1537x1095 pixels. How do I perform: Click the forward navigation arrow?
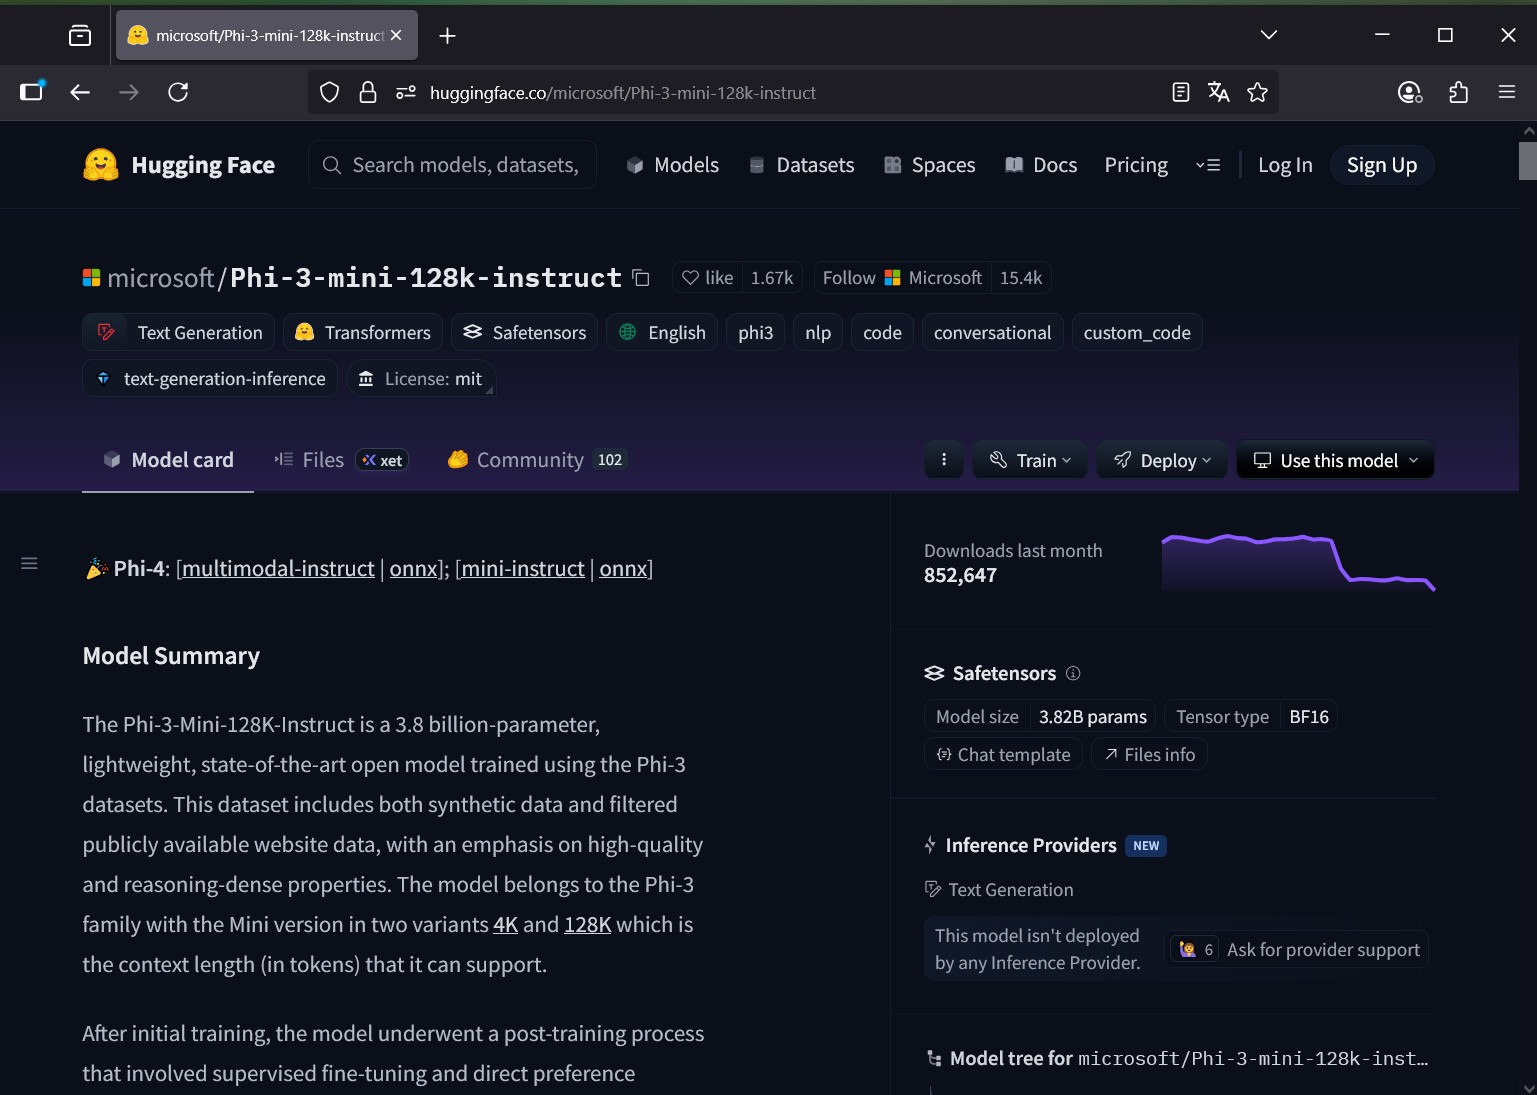click(129, 92)
